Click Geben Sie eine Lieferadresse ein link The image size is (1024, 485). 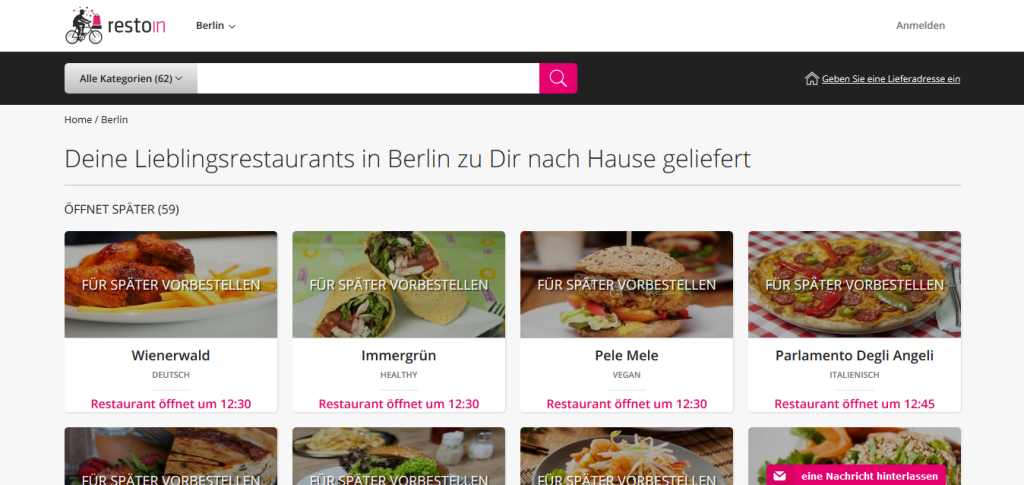[x=891, y=79]
